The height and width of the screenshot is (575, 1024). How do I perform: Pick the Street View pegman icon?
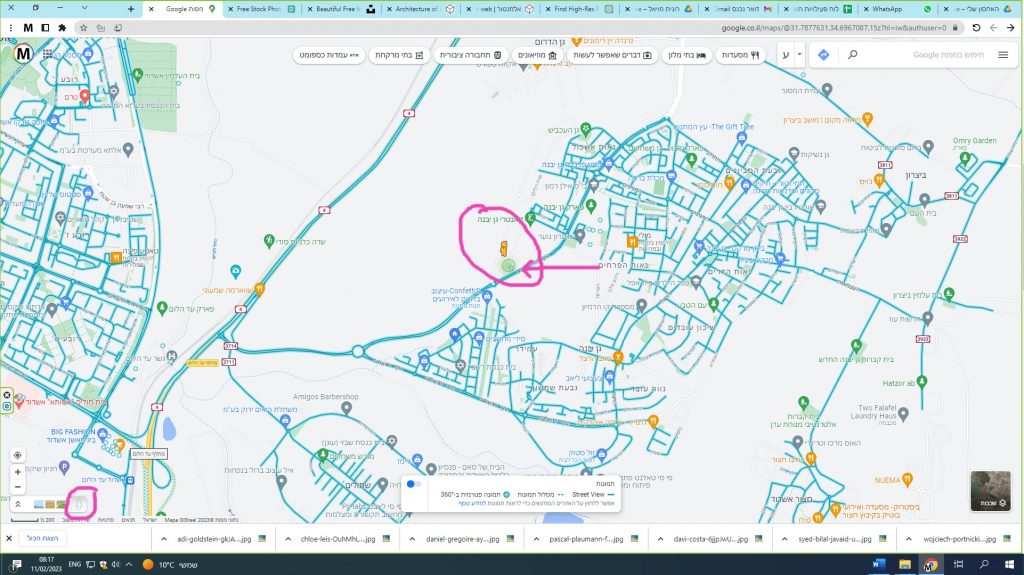pyautogui.click(x=78, y=504)
